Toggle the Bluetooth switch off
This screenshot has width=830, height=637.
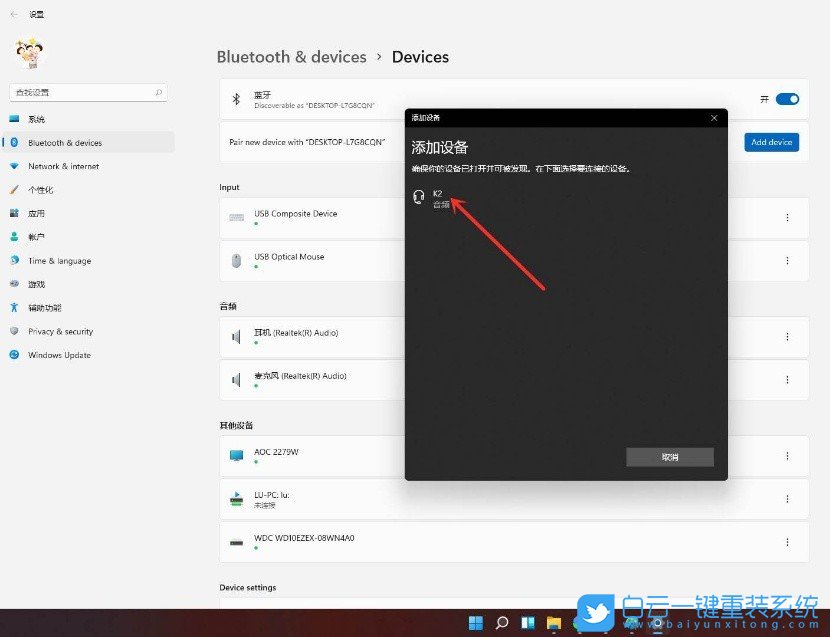[x=787, y=99]
